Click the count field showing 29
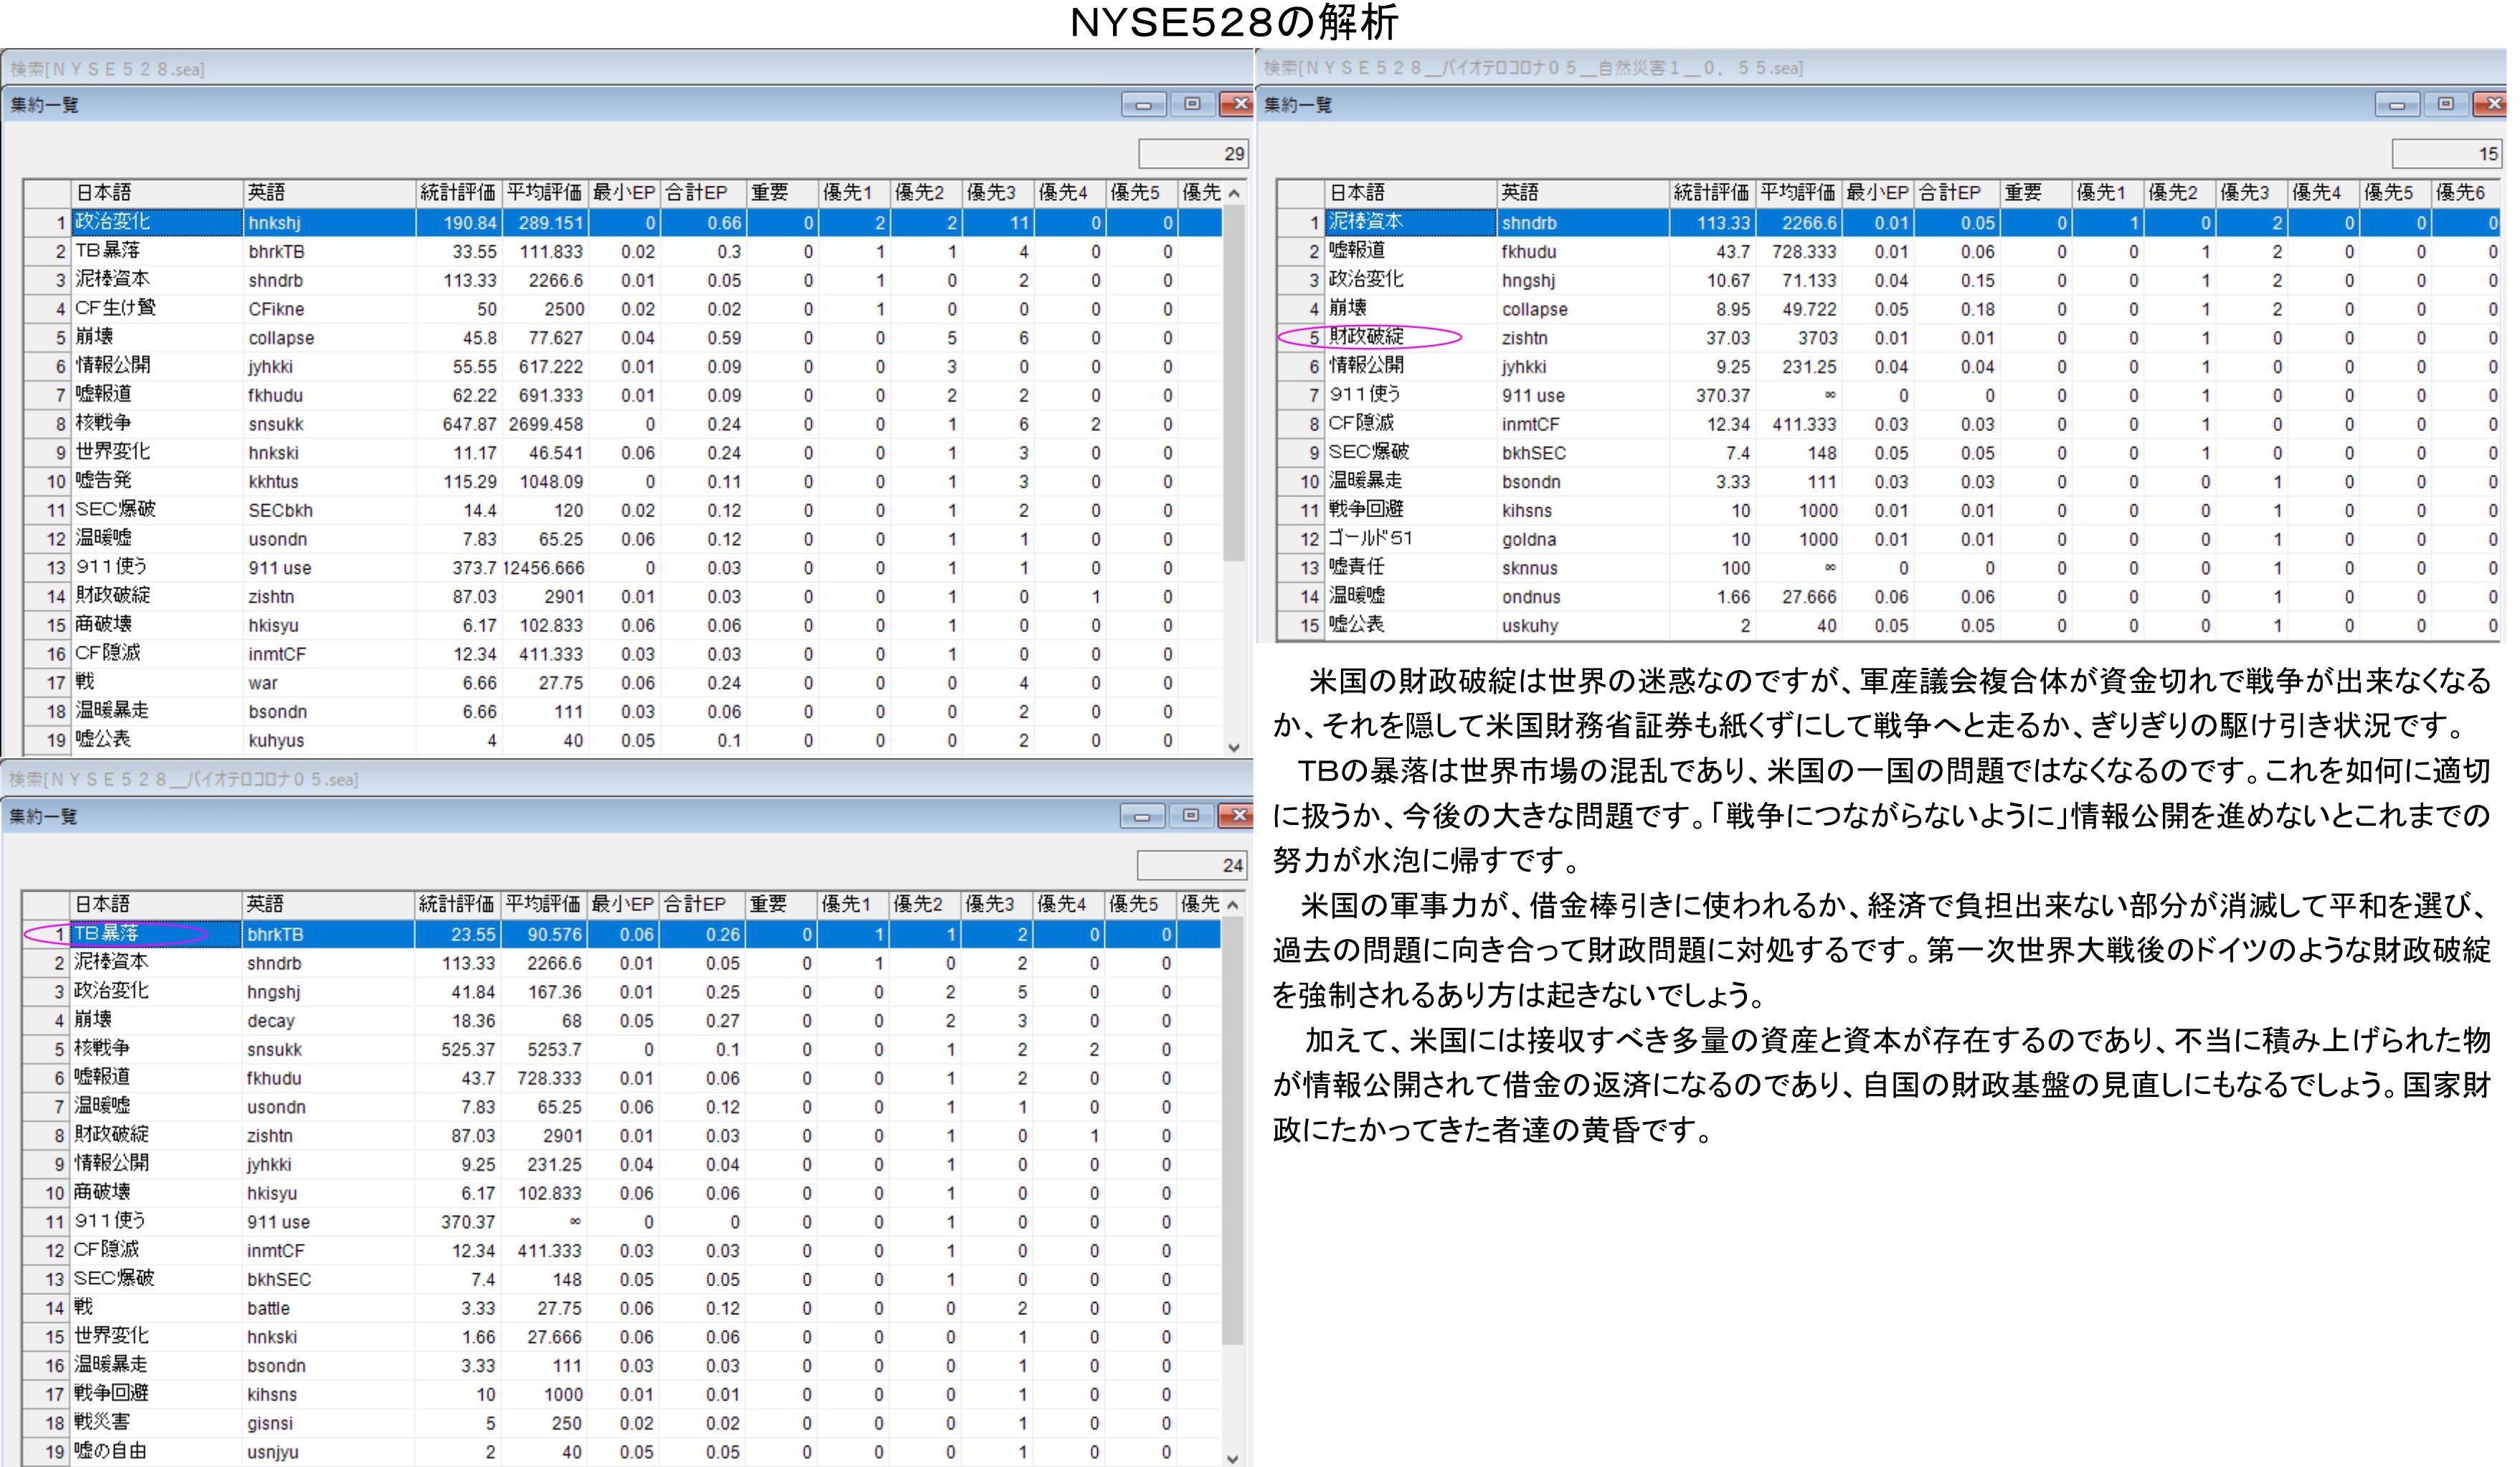The height and width of the screenshot is (1467, 2520). click(x=1194, y=153)
